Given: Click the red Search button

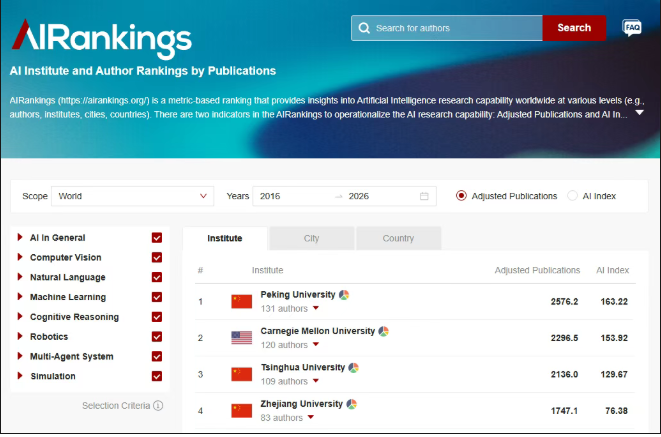Looking at the screenshot, I should point(574,28).
